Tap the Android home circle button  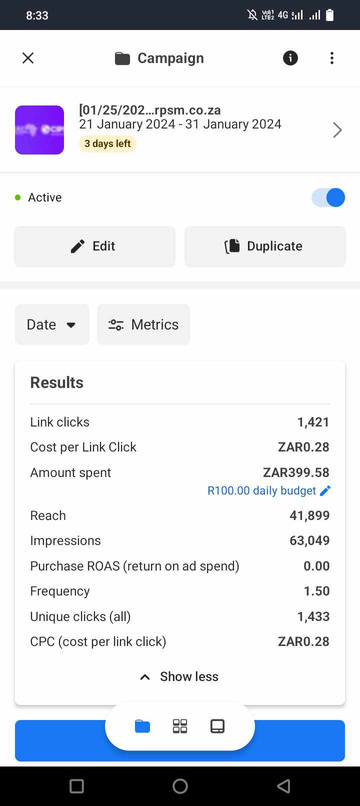pyautogui.click(x=180, y=786)
